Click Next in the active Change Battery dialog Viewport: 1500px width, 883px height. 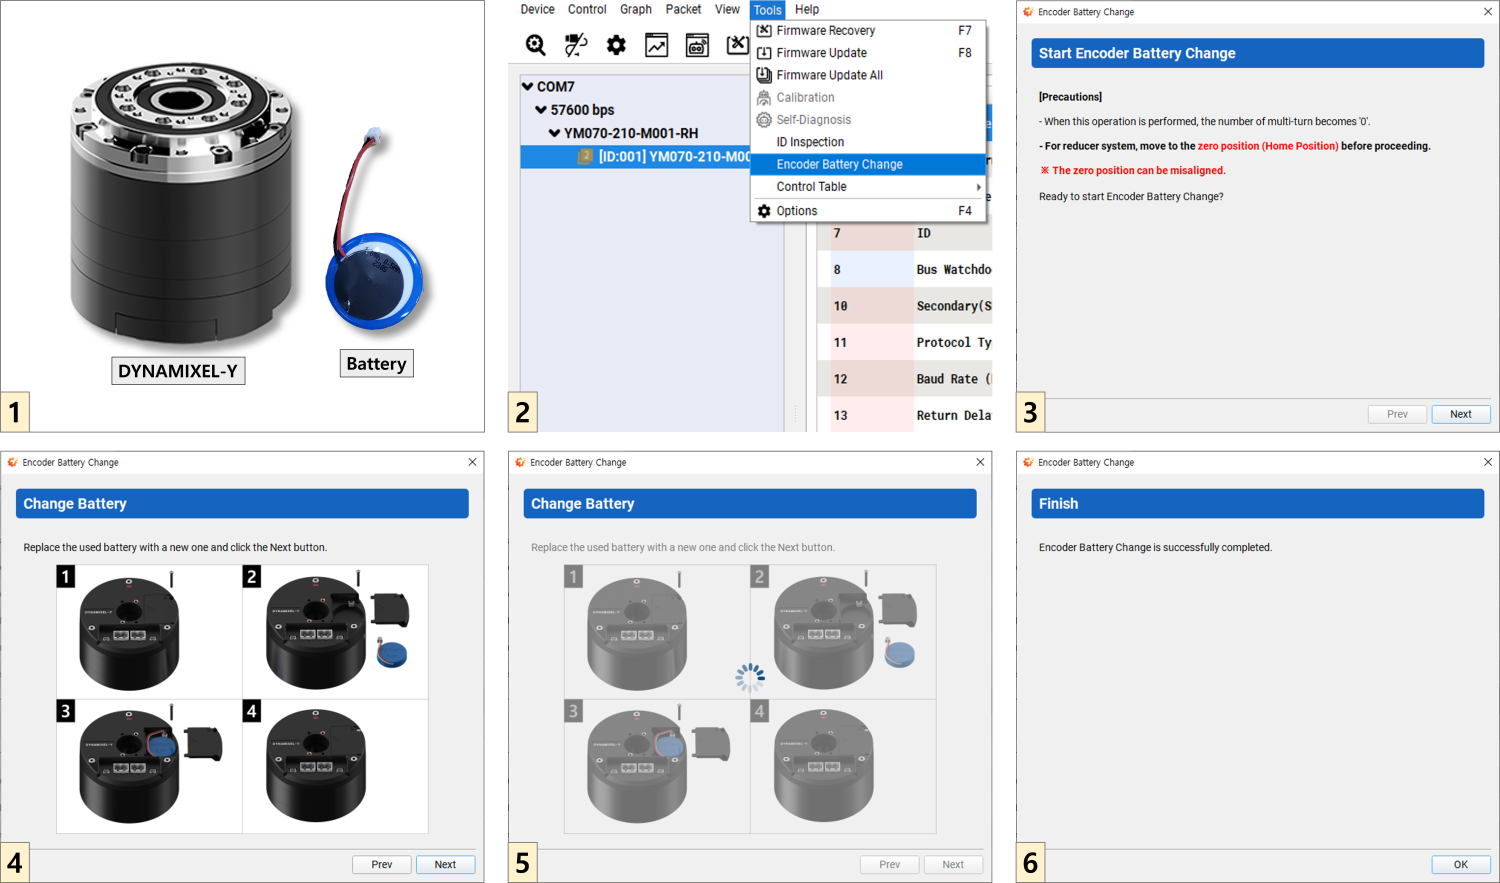coord(445,865)
